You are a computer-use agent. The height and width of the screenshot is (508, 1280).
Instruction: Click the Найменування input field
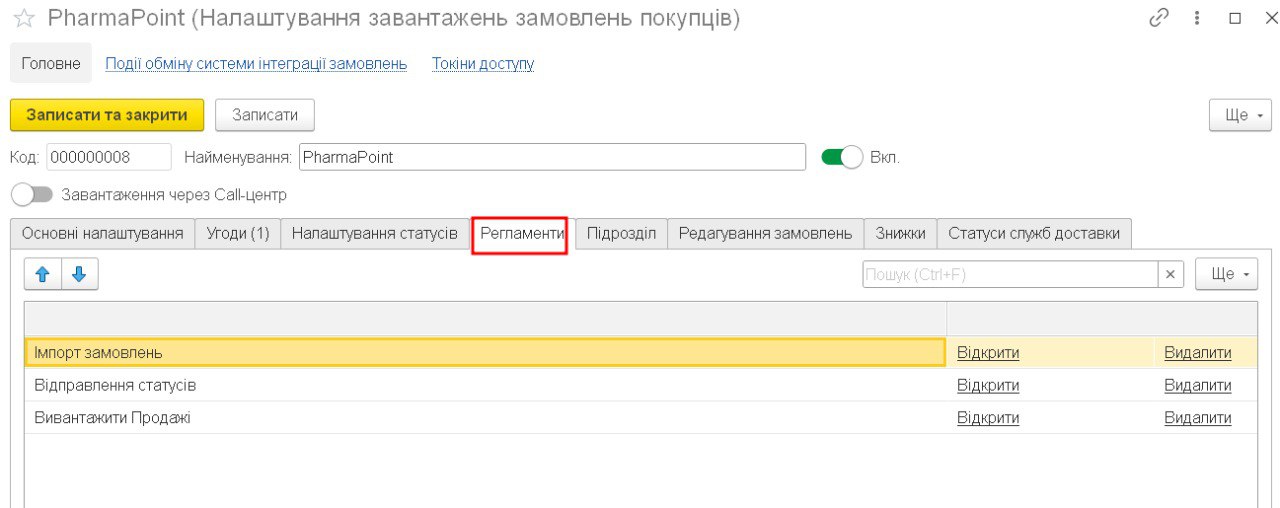click(552, 158)
